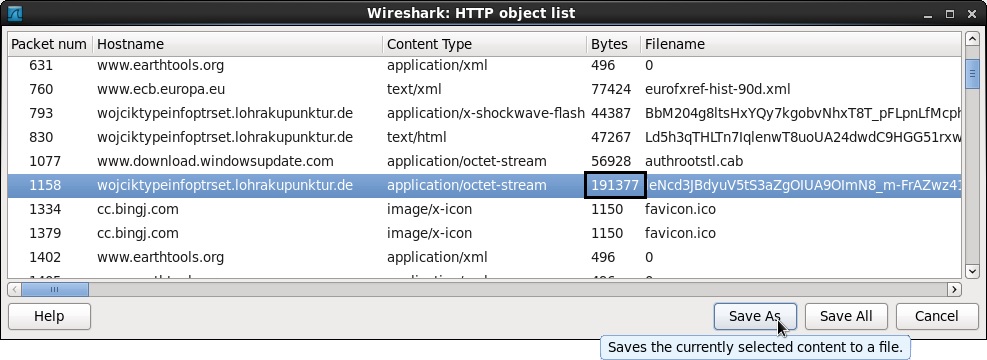Sort by Content Type column header

pos(484,44)
